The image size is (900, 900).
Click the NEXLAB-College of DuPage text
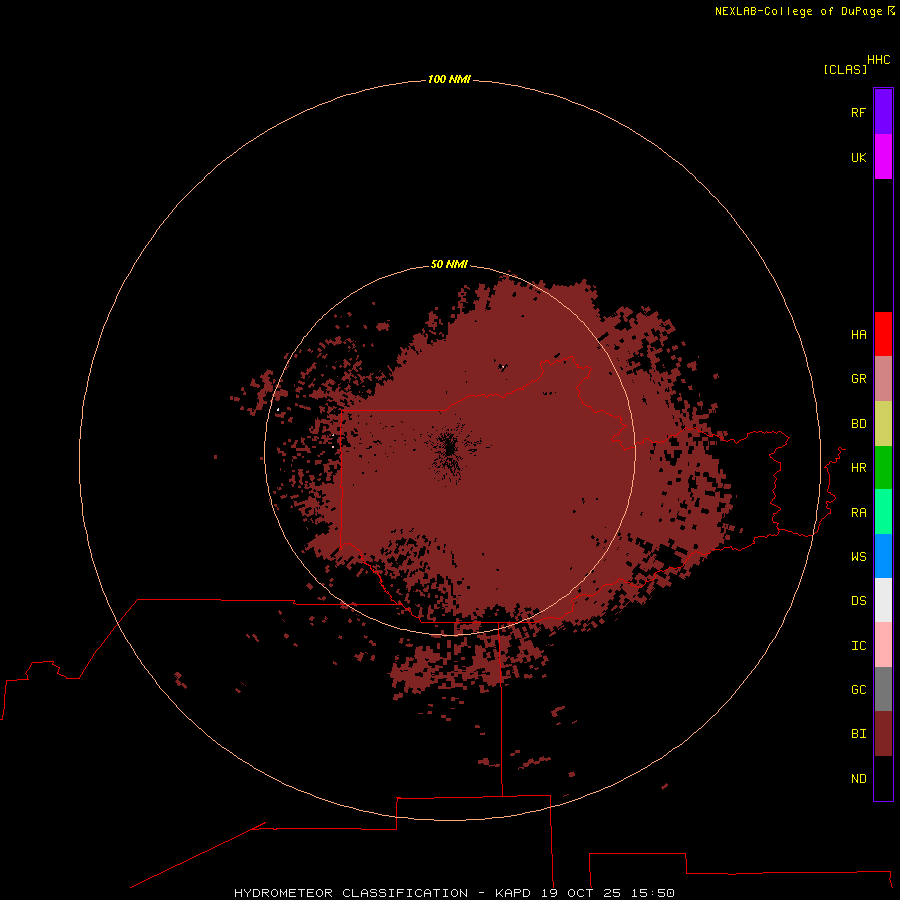pyautogui.click(x=799, y=11)
